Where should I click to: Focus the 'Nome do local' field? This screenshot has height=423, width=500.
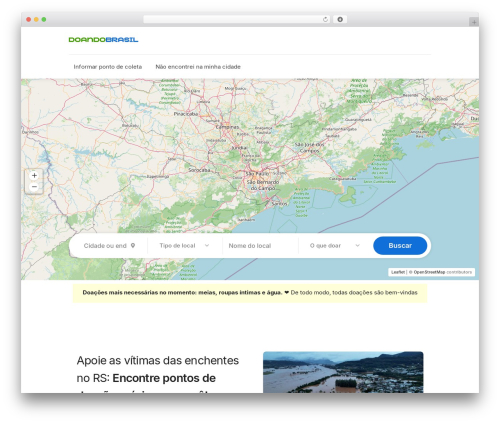(x=260, y=246)
